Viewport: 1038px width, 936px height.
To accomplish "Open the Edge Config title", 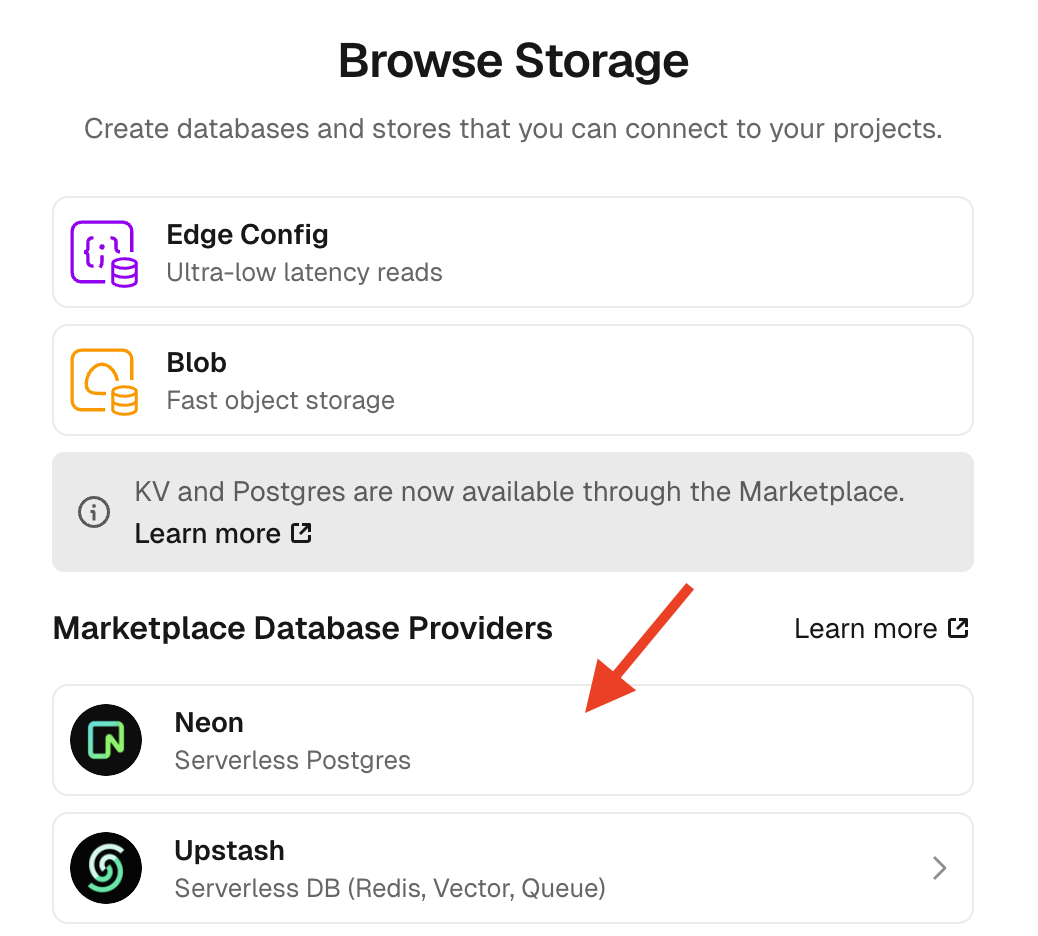I will pos(247,235).
